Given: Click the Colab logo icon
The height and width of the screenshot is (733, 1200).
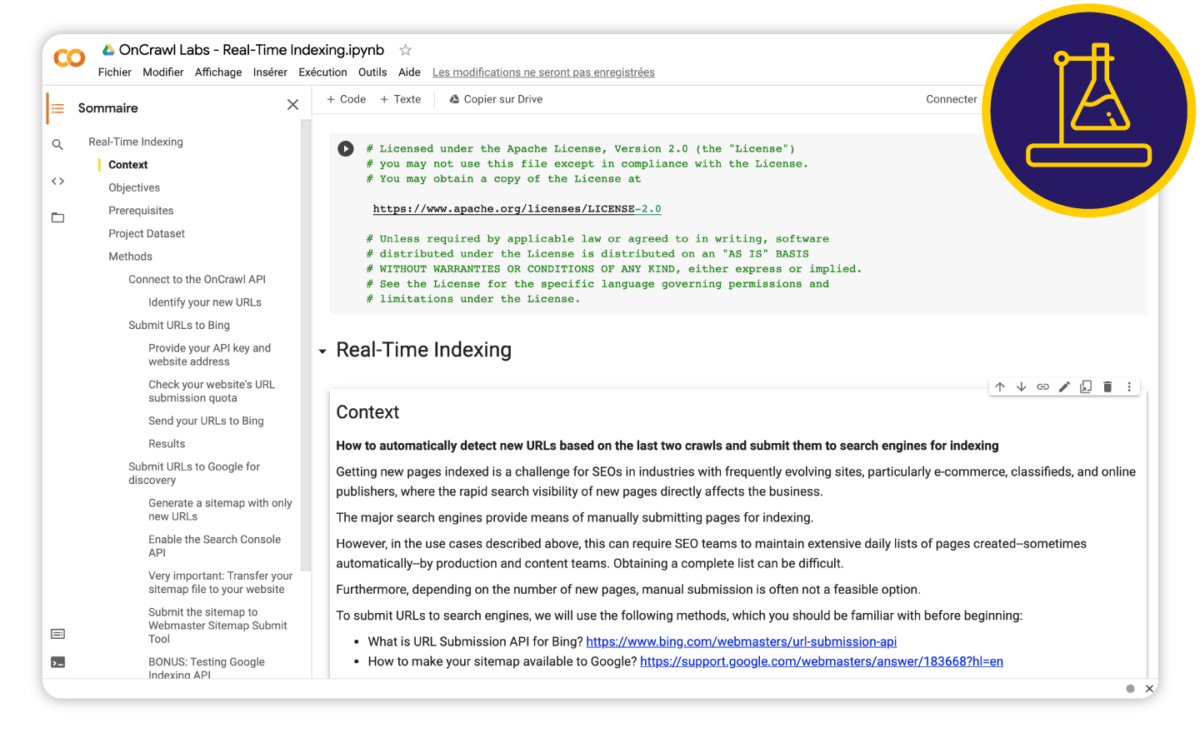Looking at the screenshot, I should [x=69, y=58].
